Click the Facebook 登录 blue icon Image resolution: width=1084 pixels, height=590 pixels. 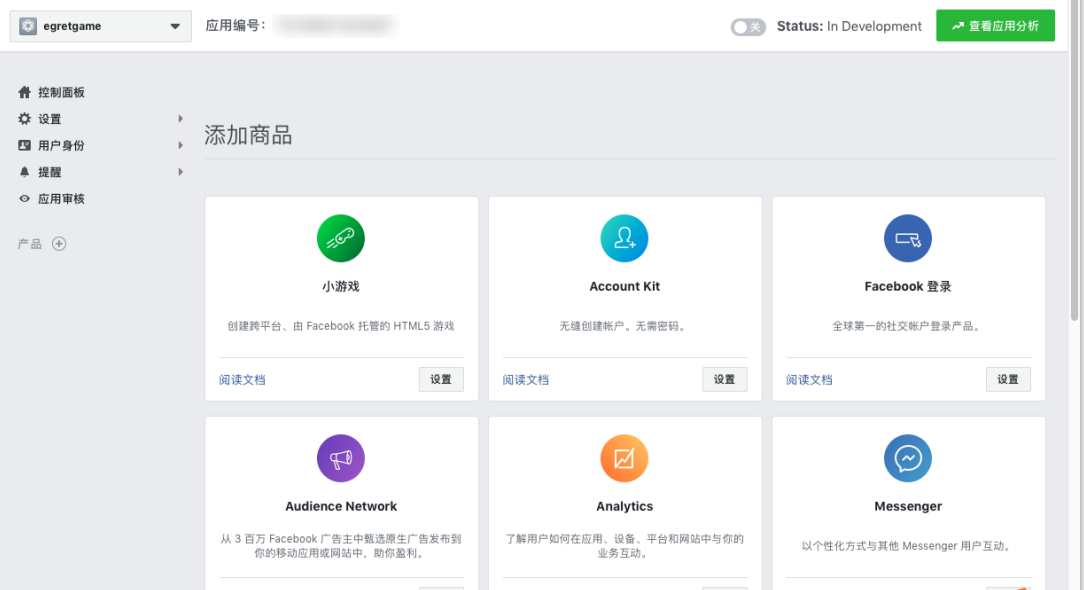pyautogui.click(x=907, y=238)
